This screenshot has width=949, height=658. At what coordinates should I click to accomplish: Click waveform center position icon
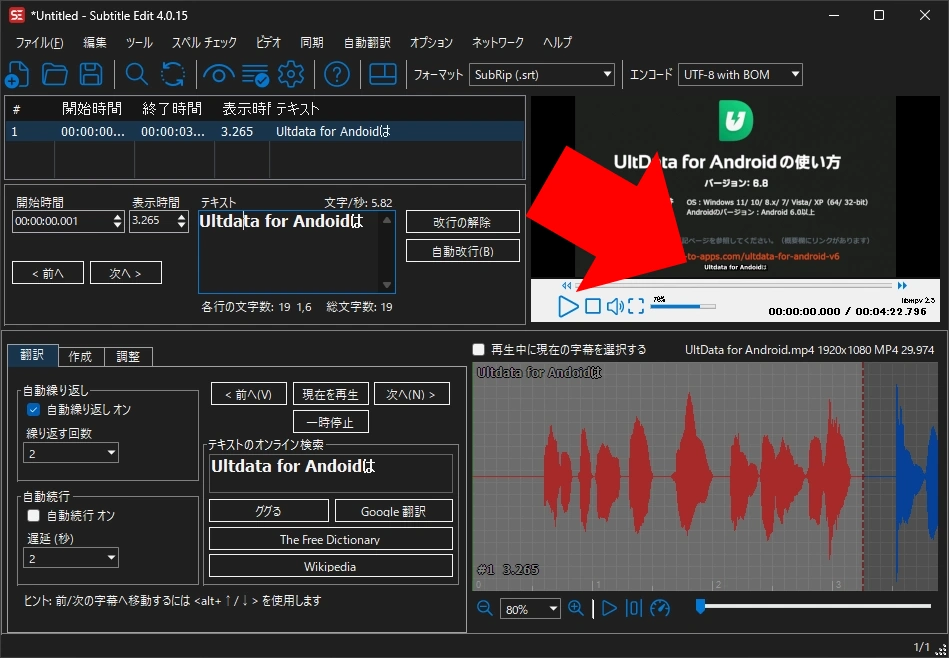click(x=634, y=608)
